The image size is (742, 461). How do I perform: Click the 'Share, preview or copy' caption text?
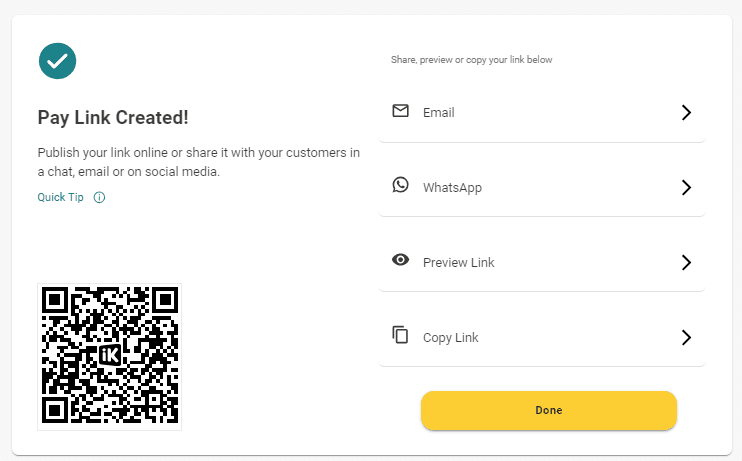pos(471,60)
